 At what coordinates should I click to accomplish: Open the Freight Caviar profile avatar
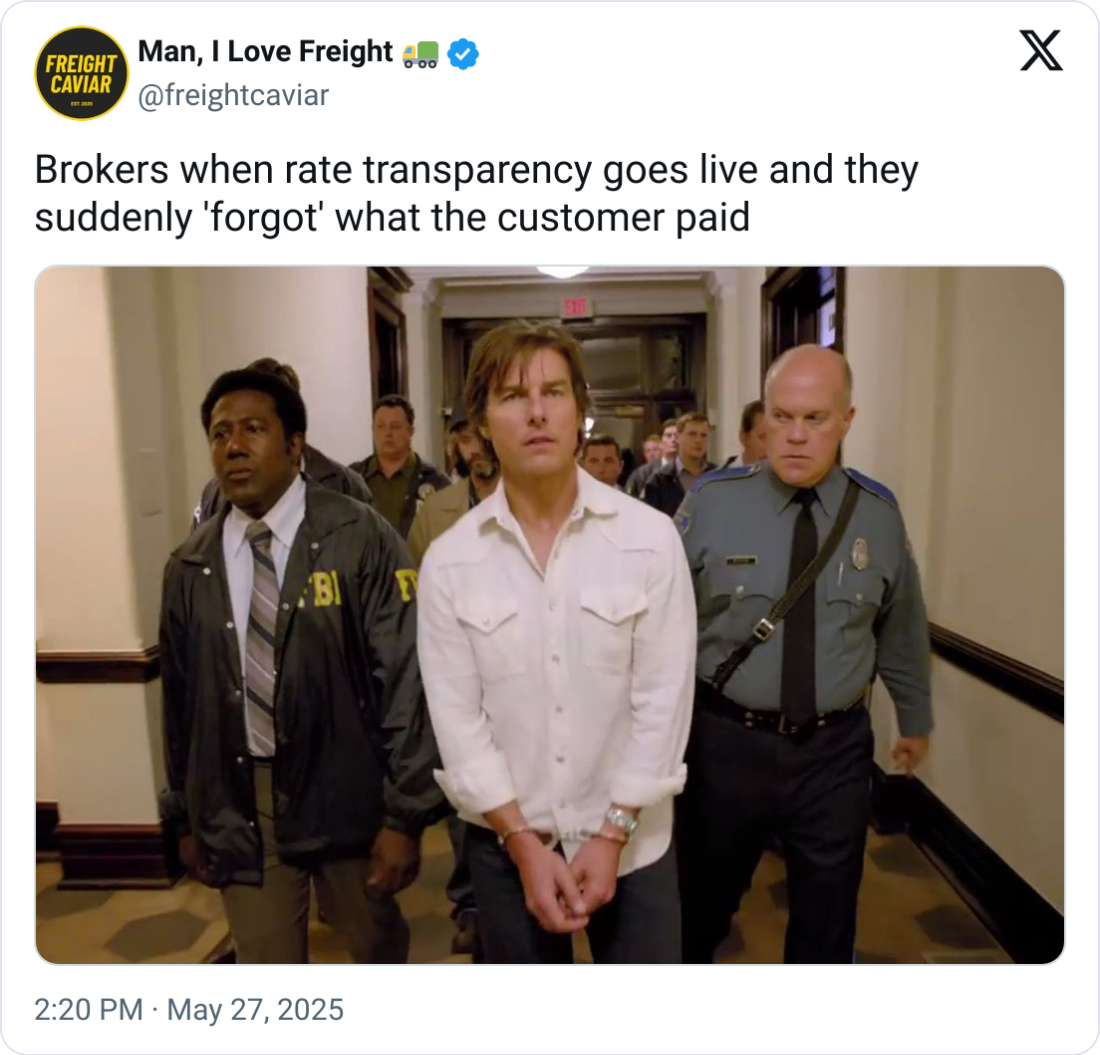click(x=81, y=73)
